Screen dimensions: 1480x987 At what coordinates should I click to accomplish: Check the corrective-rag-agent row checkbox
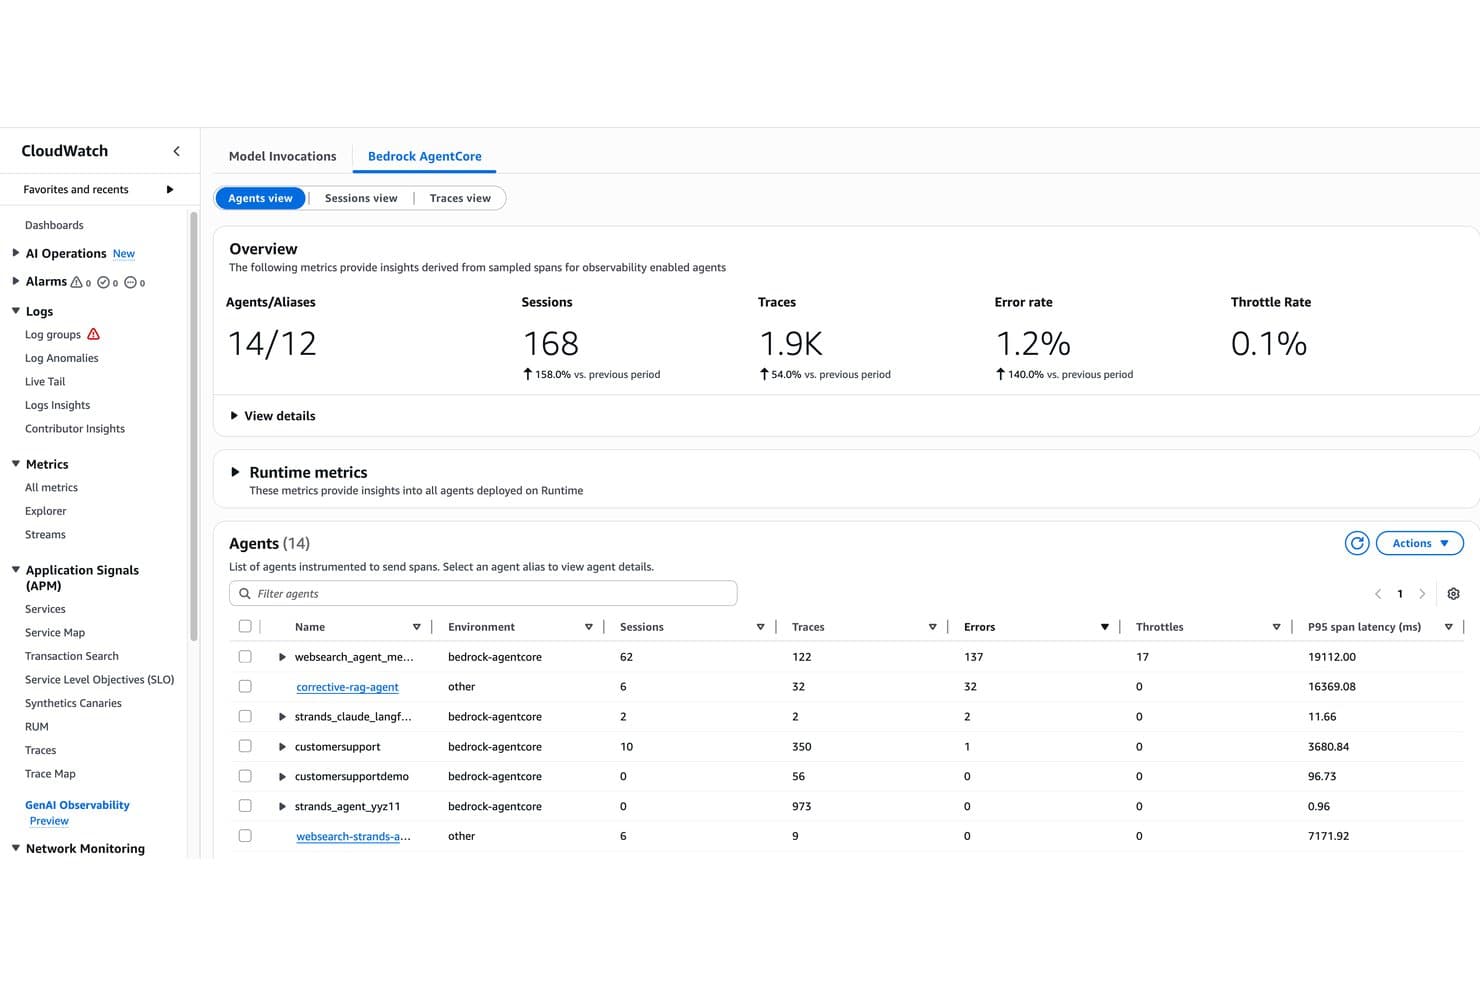tap(245, 687)
